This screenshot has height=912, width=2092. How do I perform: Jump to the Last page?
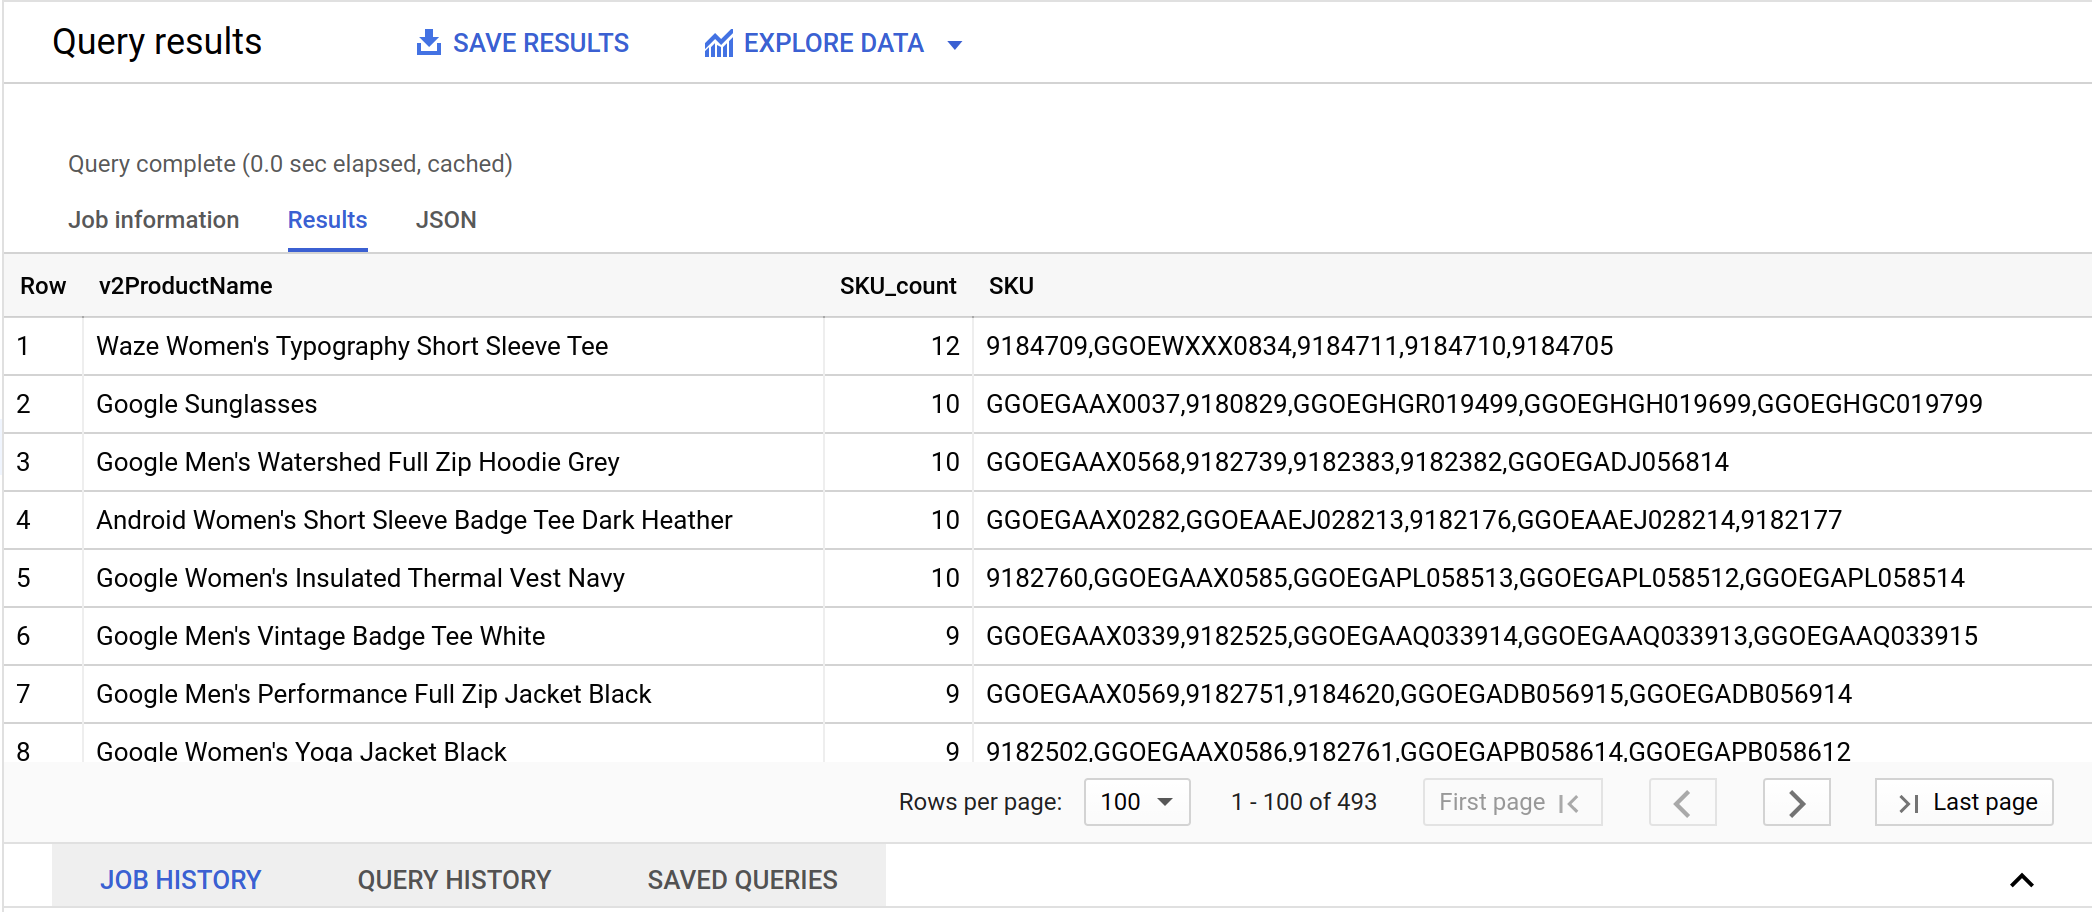[x=1964, y=802]
